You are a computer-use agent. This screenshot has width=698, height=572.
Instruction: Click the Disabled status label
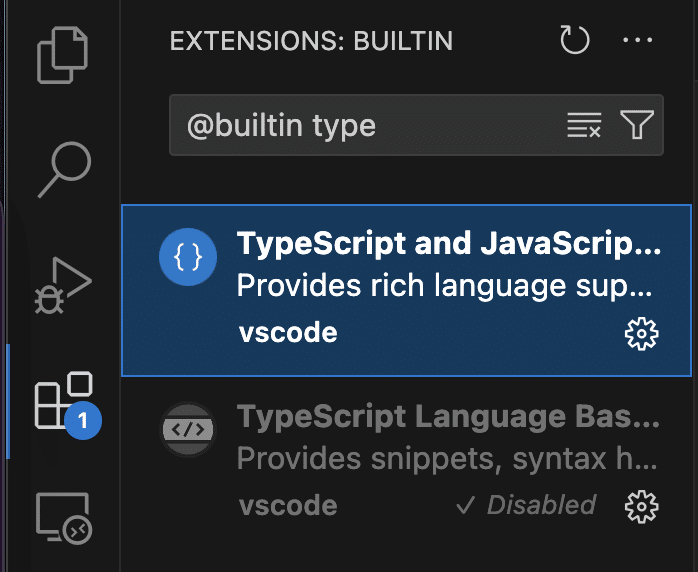click(x=526, y=506)
